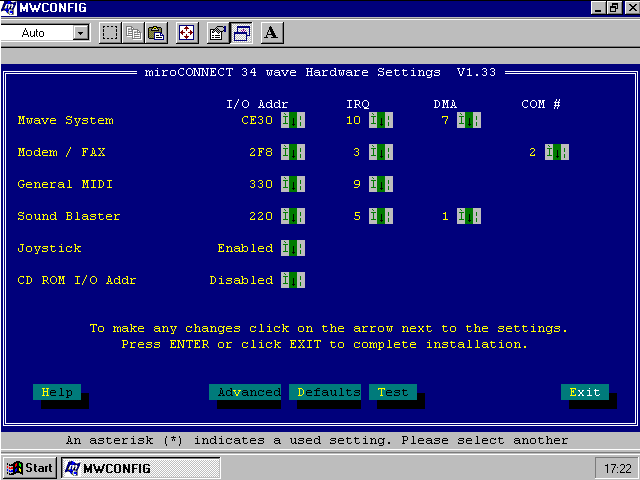Screen dimensions: 640x480
Task: Click the 'Sound Blaster' row label
Action: click(69, 216)
